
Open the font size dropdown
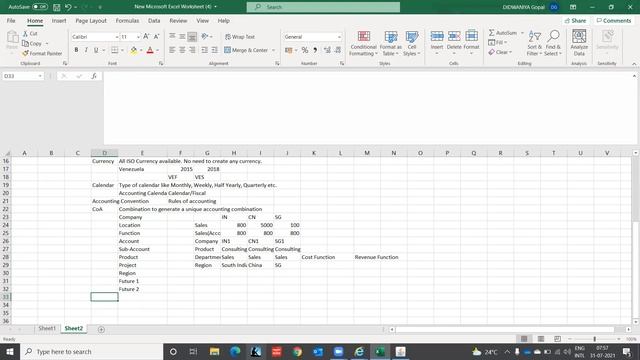[x=138, y=37]
